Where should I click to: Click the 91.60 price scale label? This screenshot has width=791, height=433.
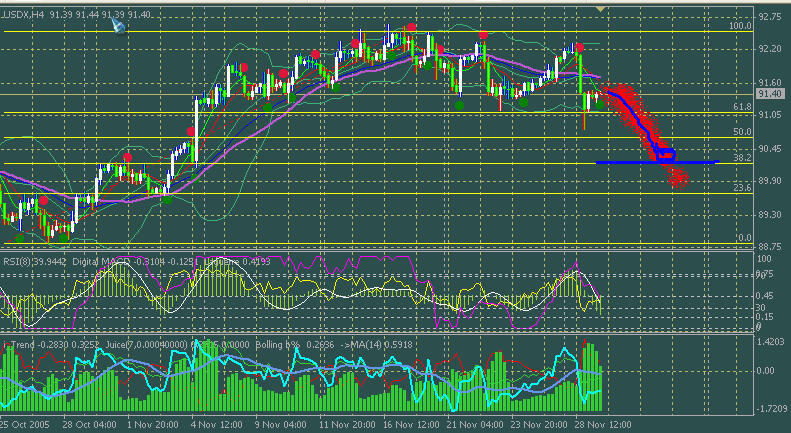pyautogui.click(x=769, y=83)
